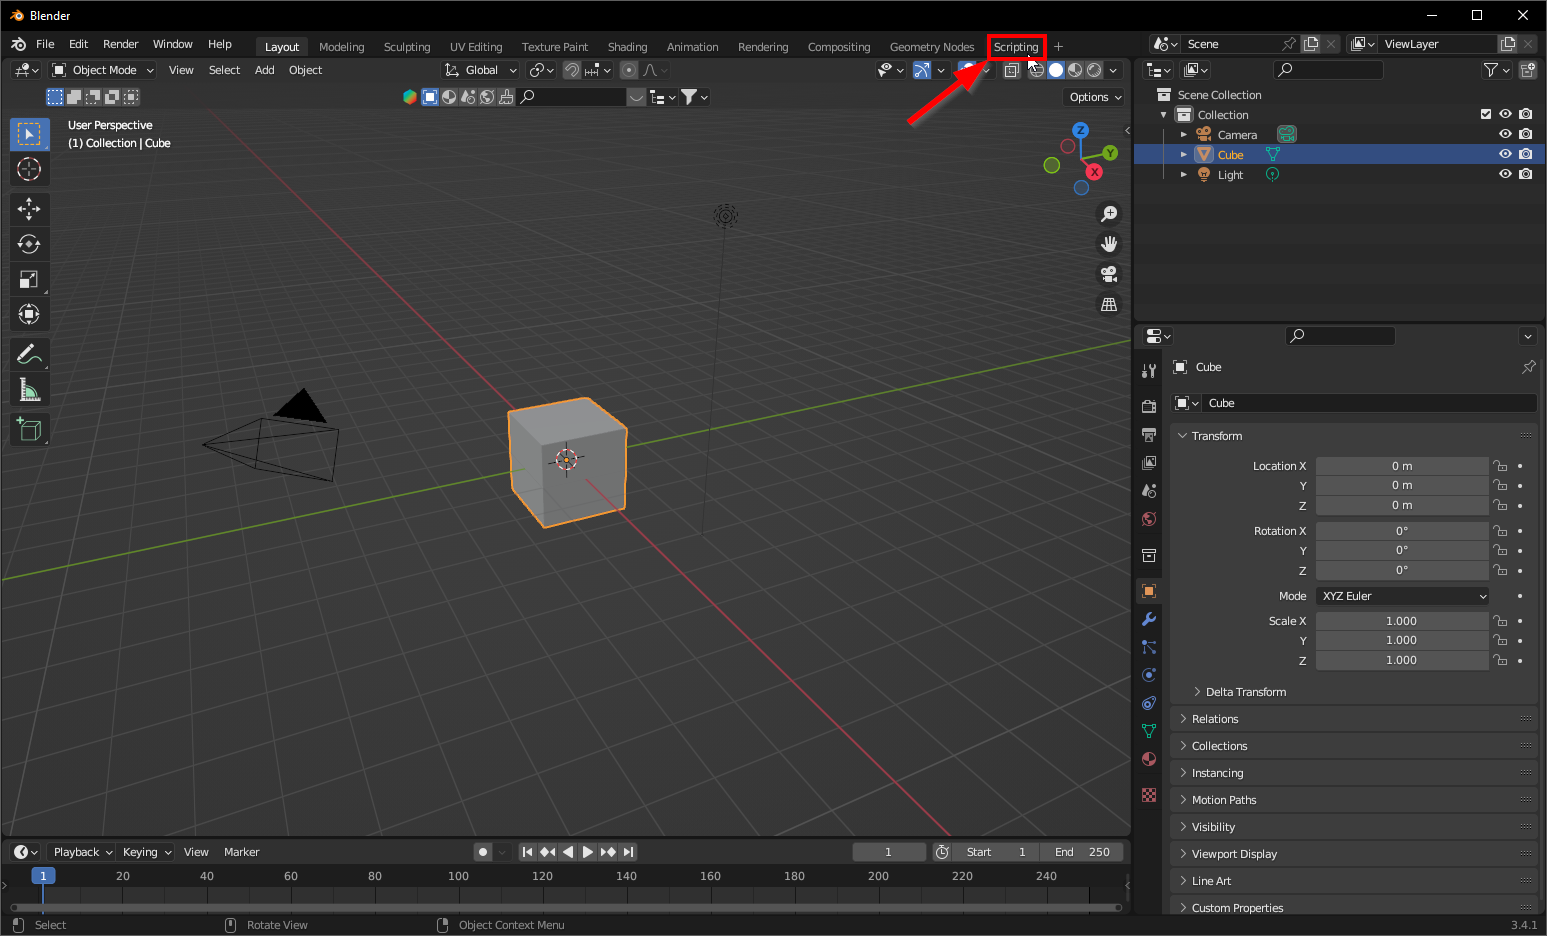Open viewport Options dropdown
Viewport: 1547px width, 936px height.
pos(1095,97)
